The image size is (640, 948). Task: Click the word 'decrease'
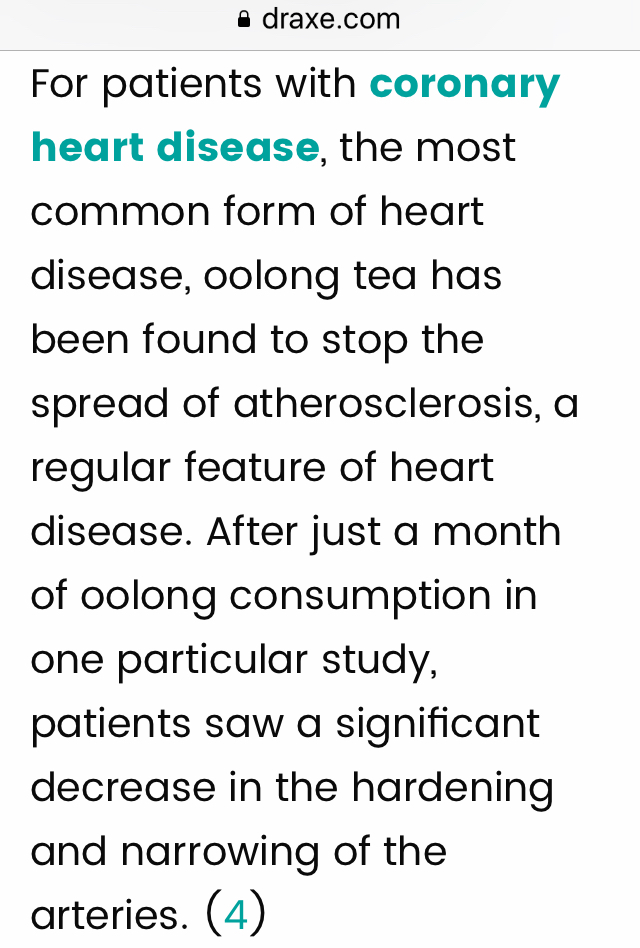coord(123,788)
